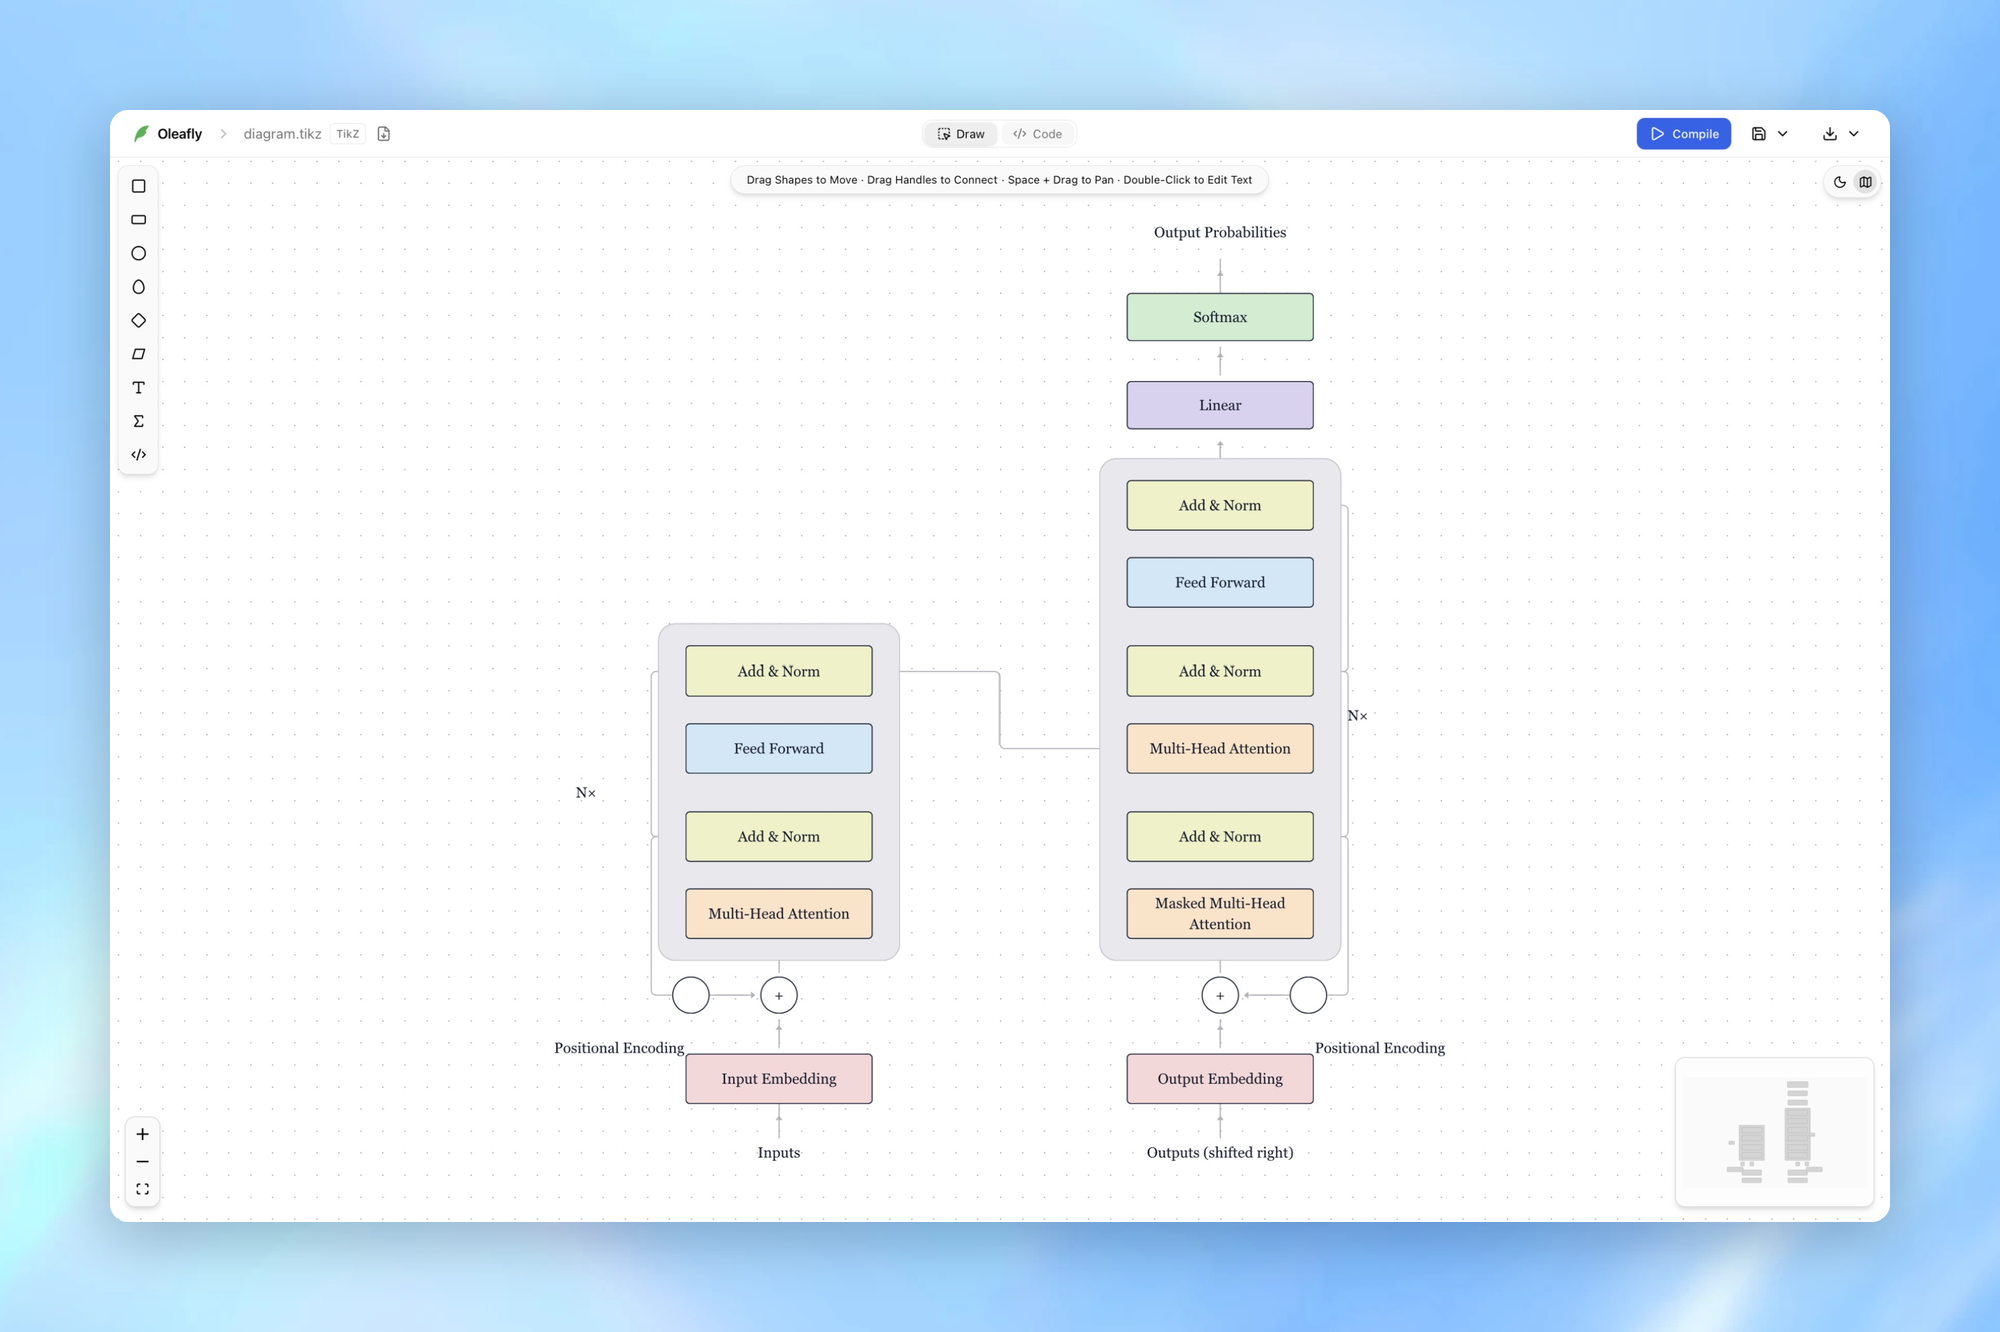
Task: Zoom in with the plus button
Action: click(143, 1134)
